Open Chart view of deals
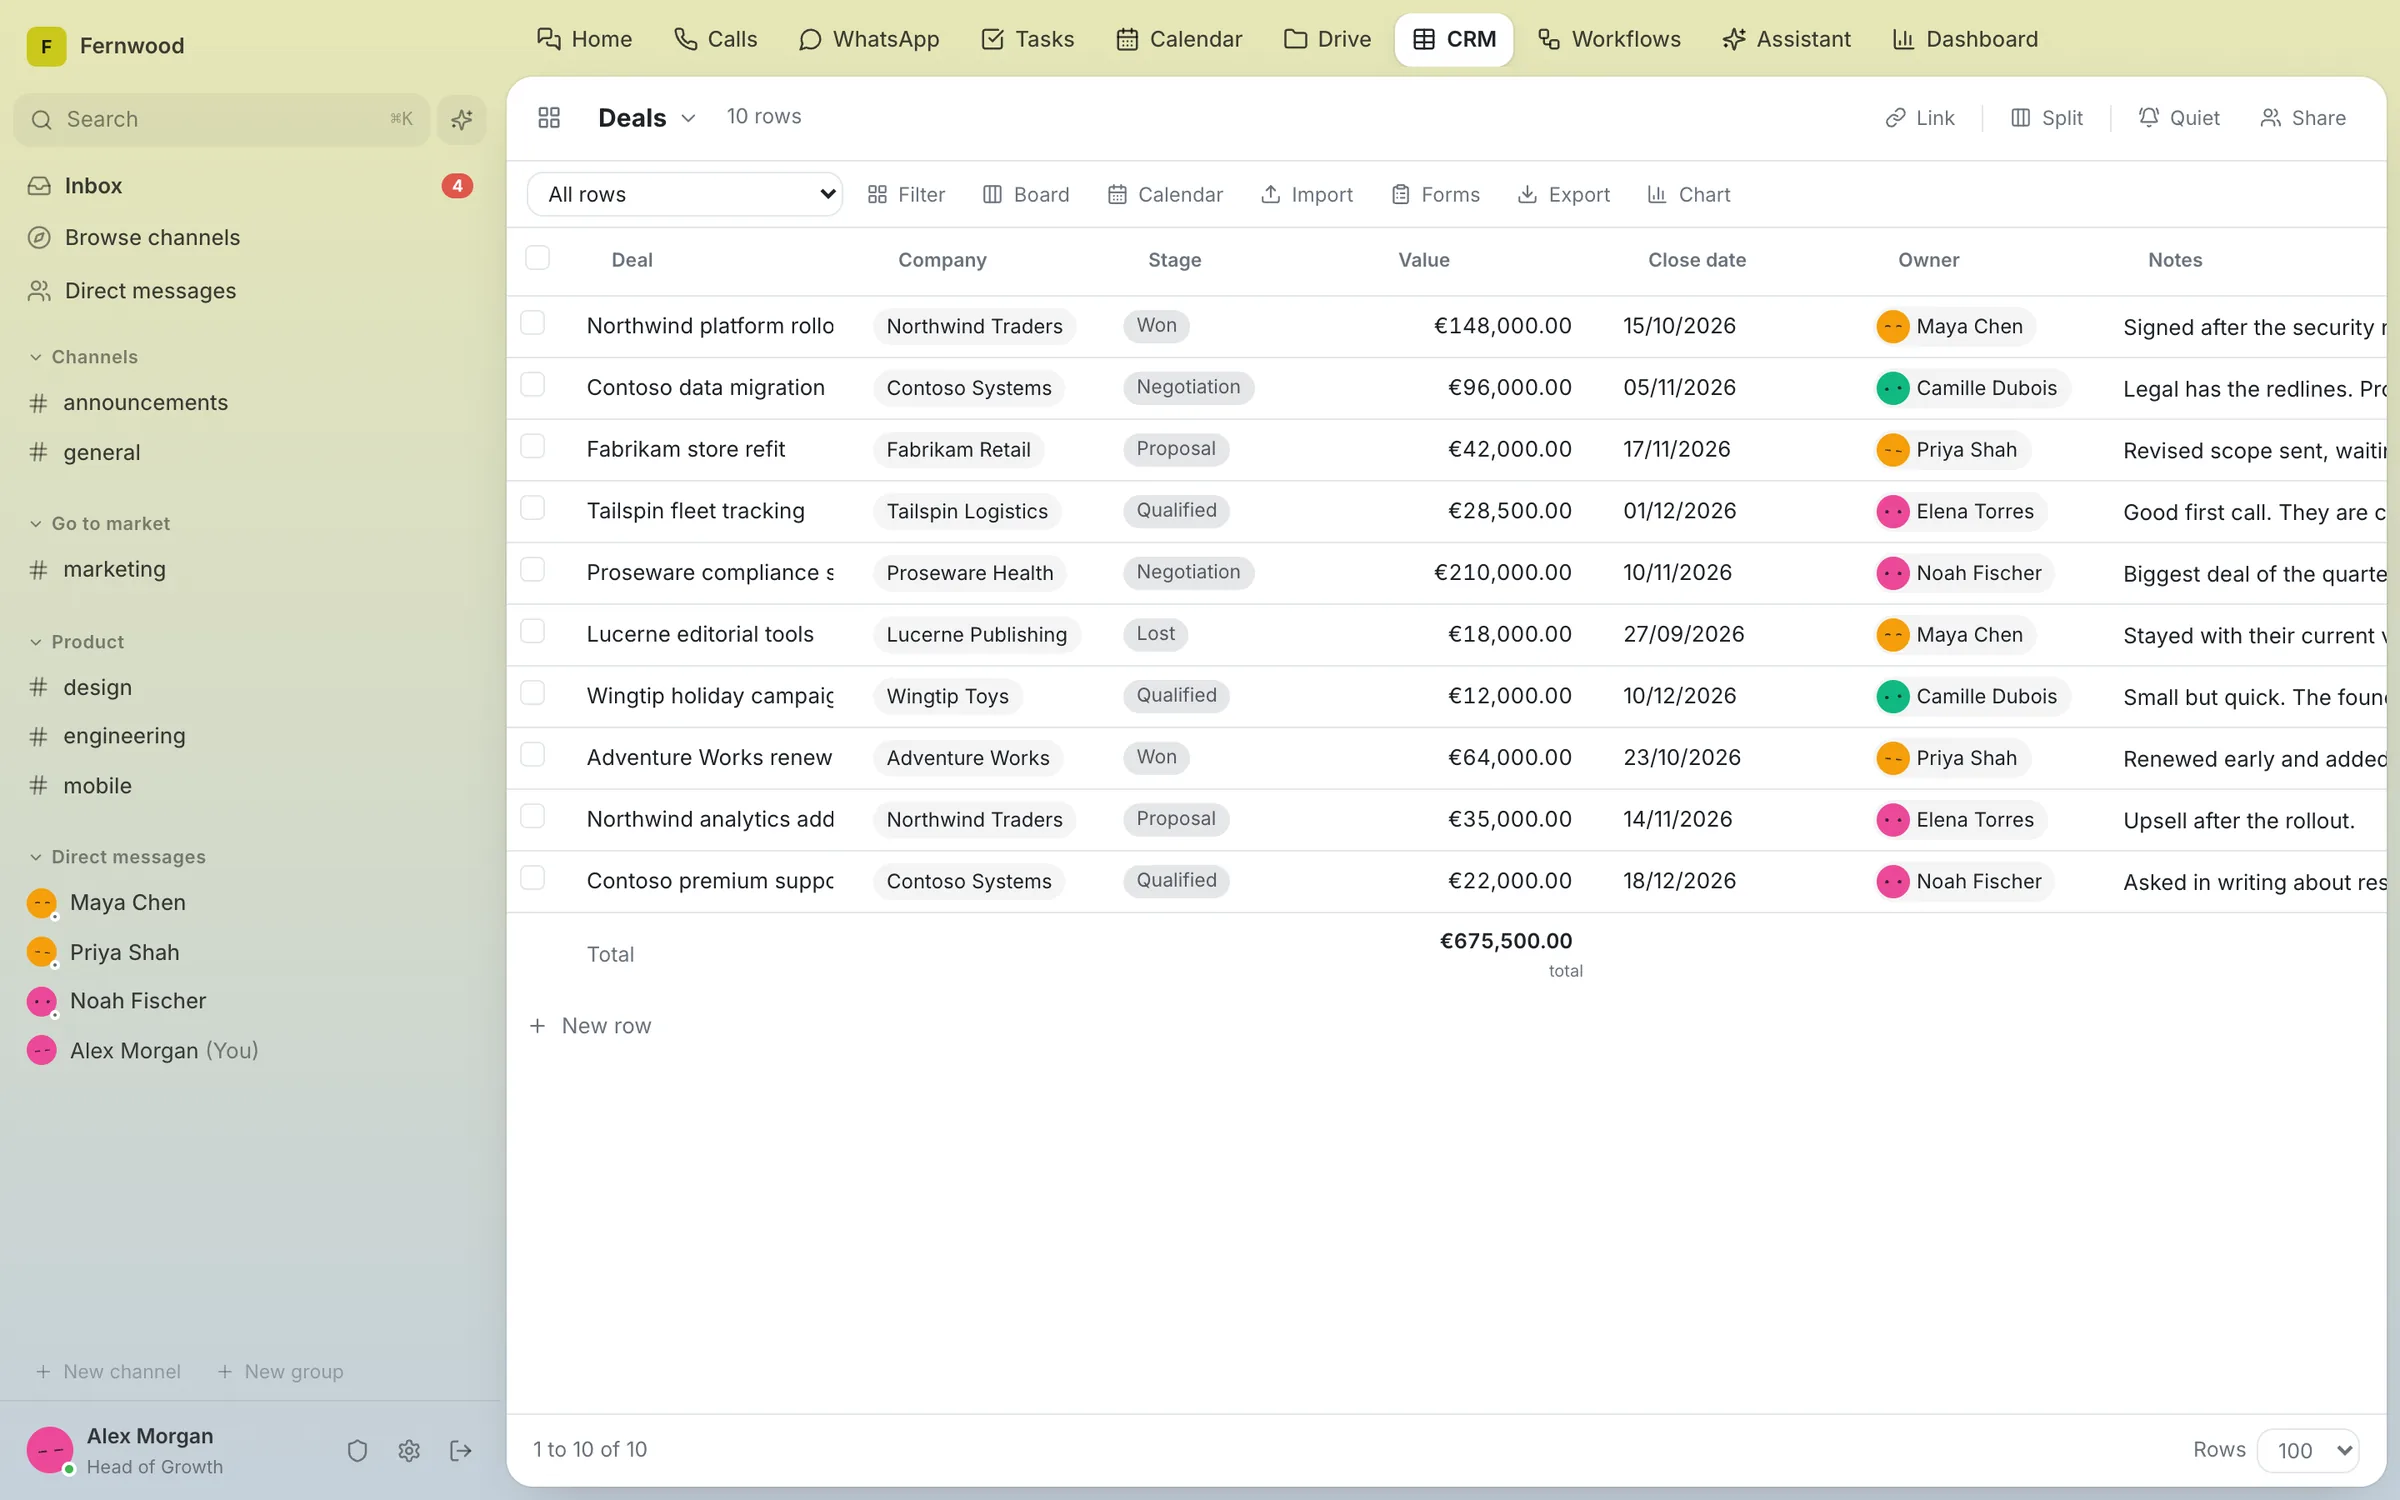2400x1500 pixels. 1688,194
